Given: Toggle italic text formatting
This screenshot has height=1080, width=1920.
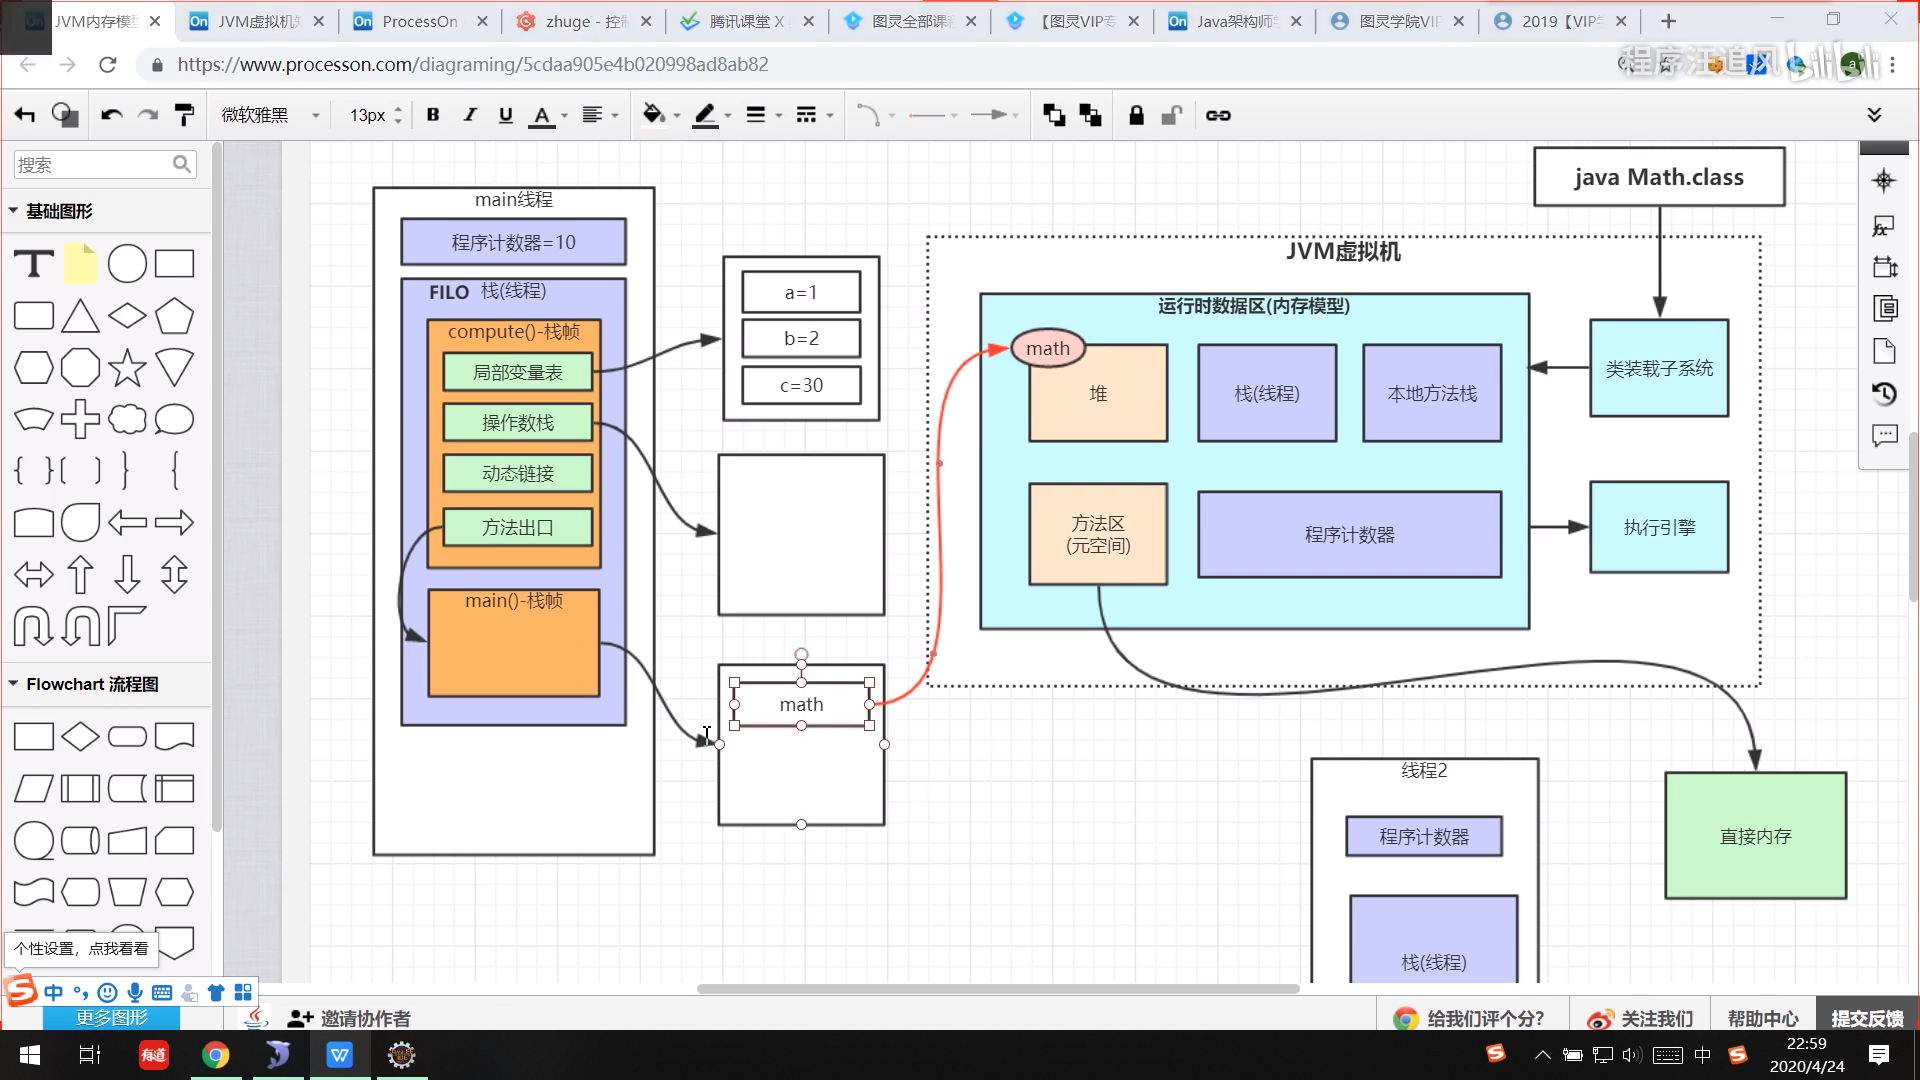Looking at the screenshot, I should pyautogui.click(x=469, y=115).
